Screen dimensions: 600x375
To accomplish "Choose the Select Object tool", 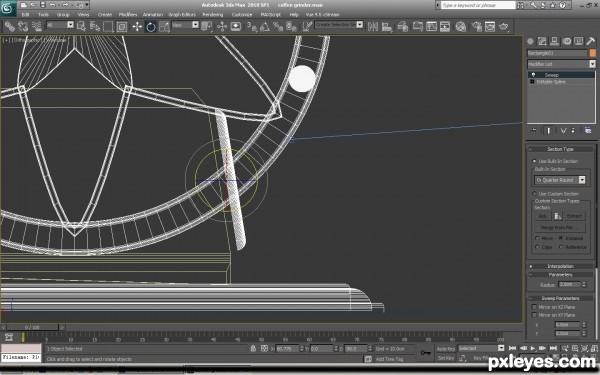I will tap(81, 26).
